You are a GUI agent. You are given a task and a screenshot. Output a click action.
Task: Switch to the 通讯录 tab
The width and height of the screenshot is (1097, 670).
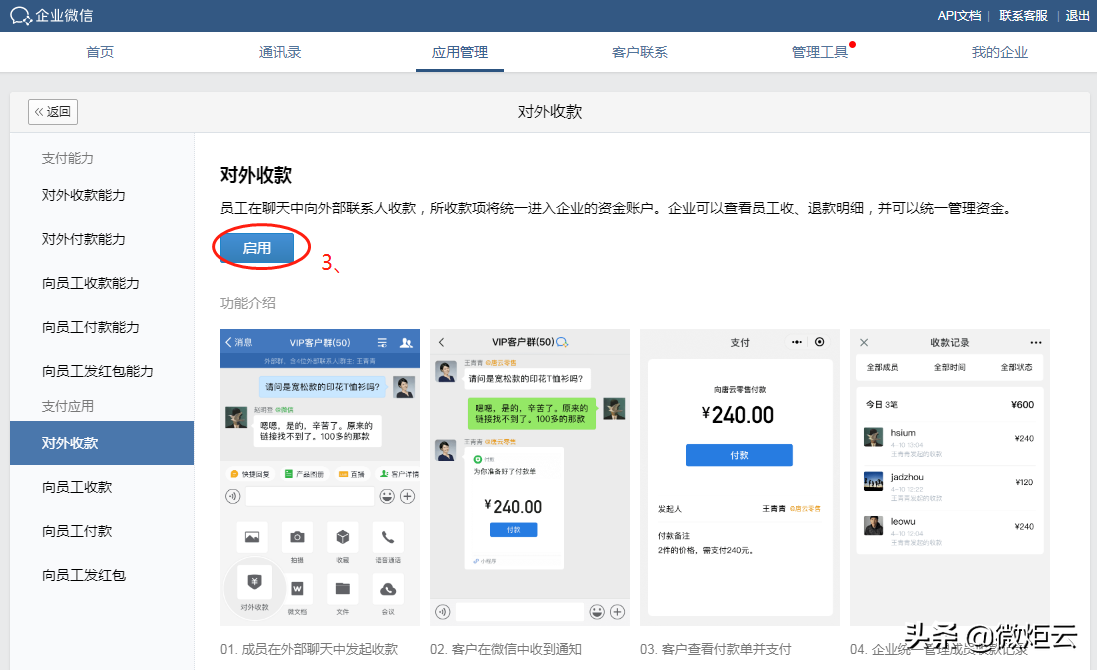pos(279,52)
